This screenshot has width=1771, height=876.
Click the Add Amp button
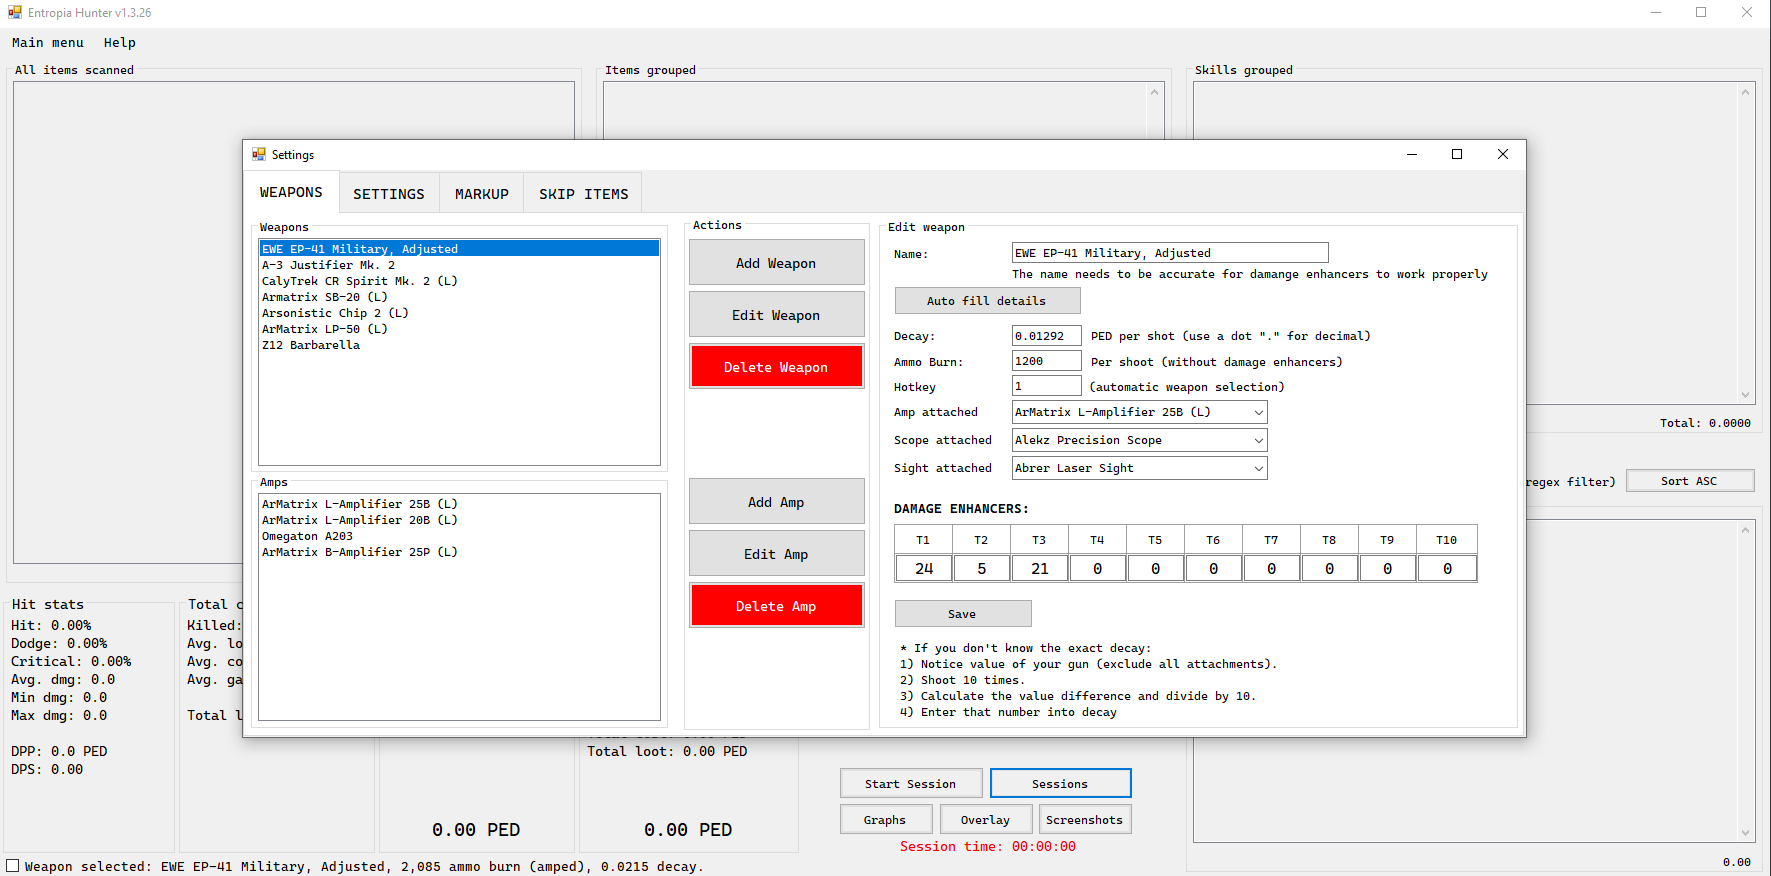(x=776, y=502)
